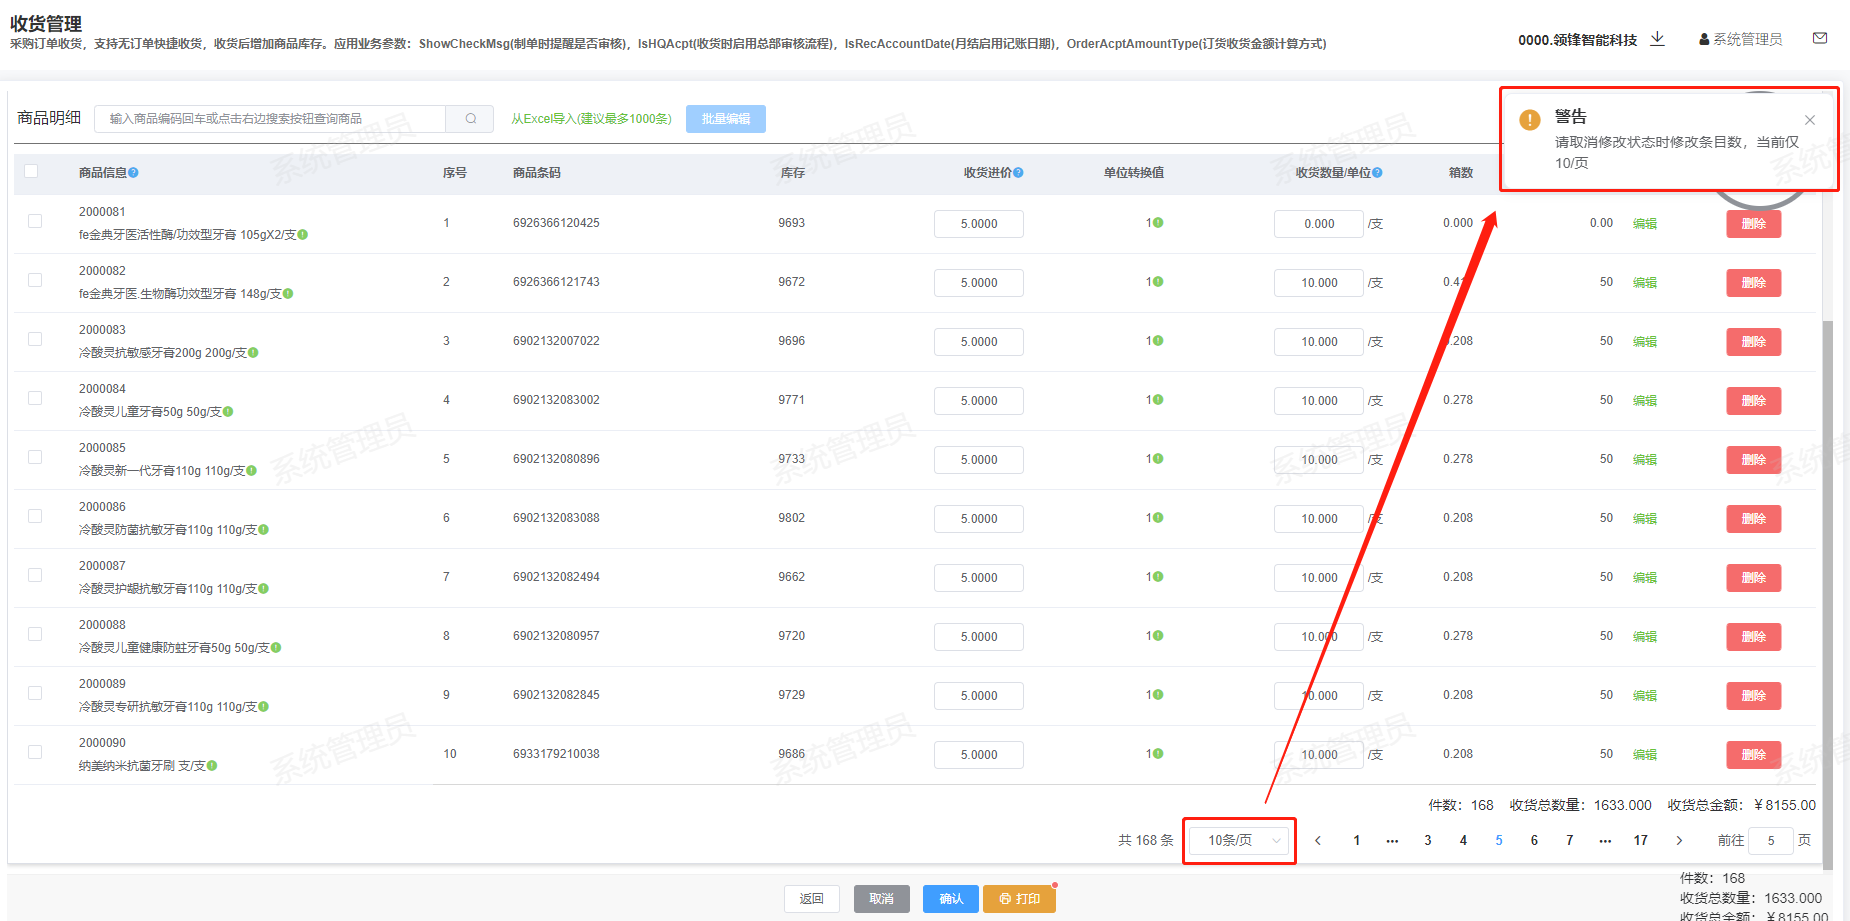The height and width of the screenshot is (921, 1850).
Task: Select page 3 in pagination
Action: 1427,841
